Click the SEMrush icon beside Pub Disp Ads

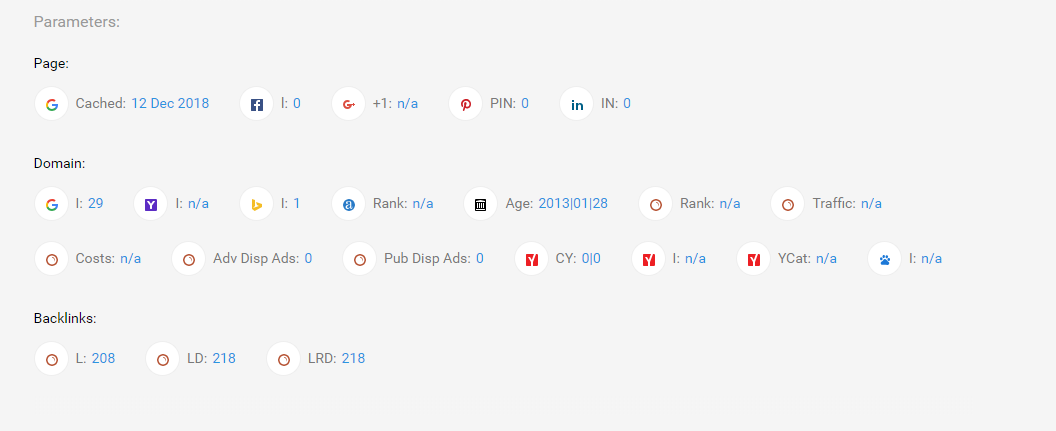pyautogui.click(x=360, y=259)
